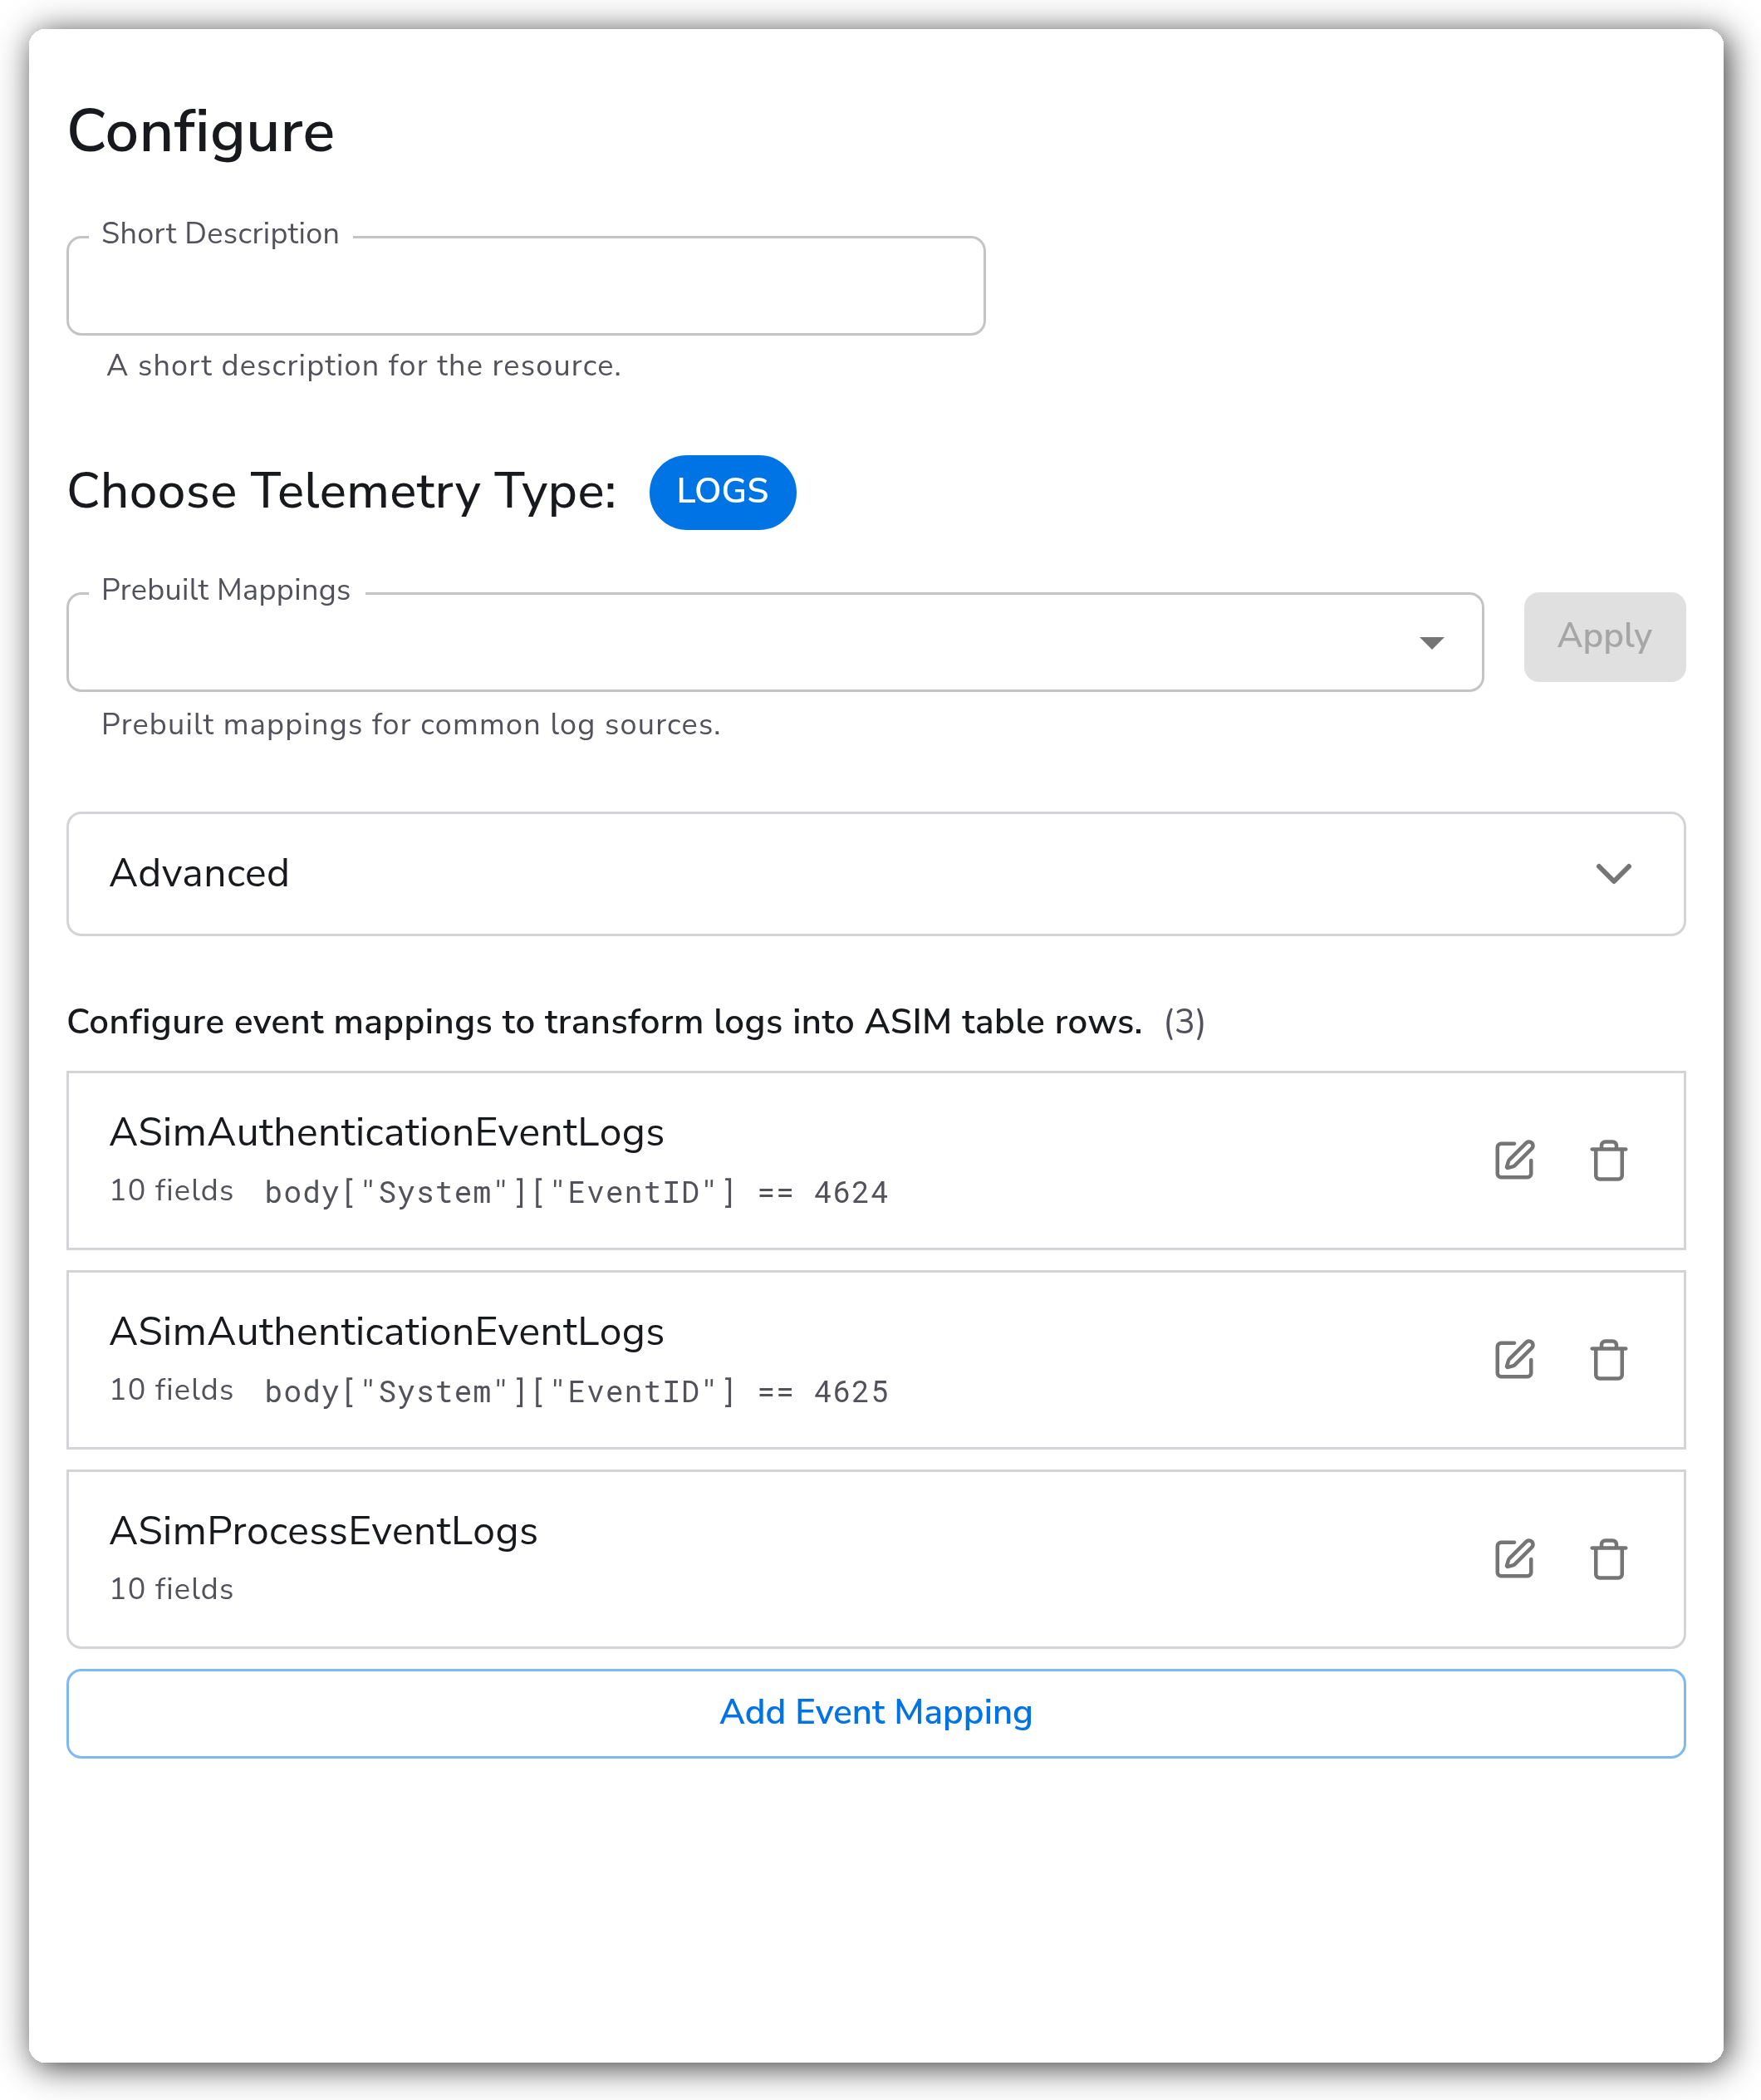Click 'Prebuilt mappings for common log sources.' helper text

pos(411,724)
